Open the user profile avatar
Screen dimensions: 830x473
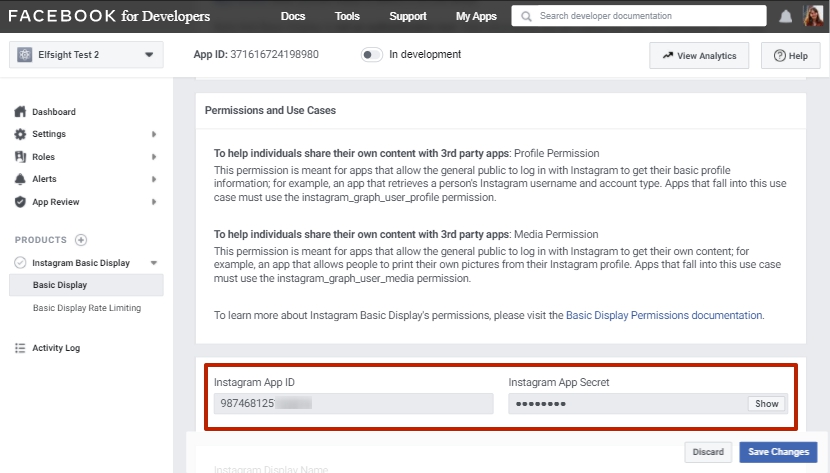point(813,16)
